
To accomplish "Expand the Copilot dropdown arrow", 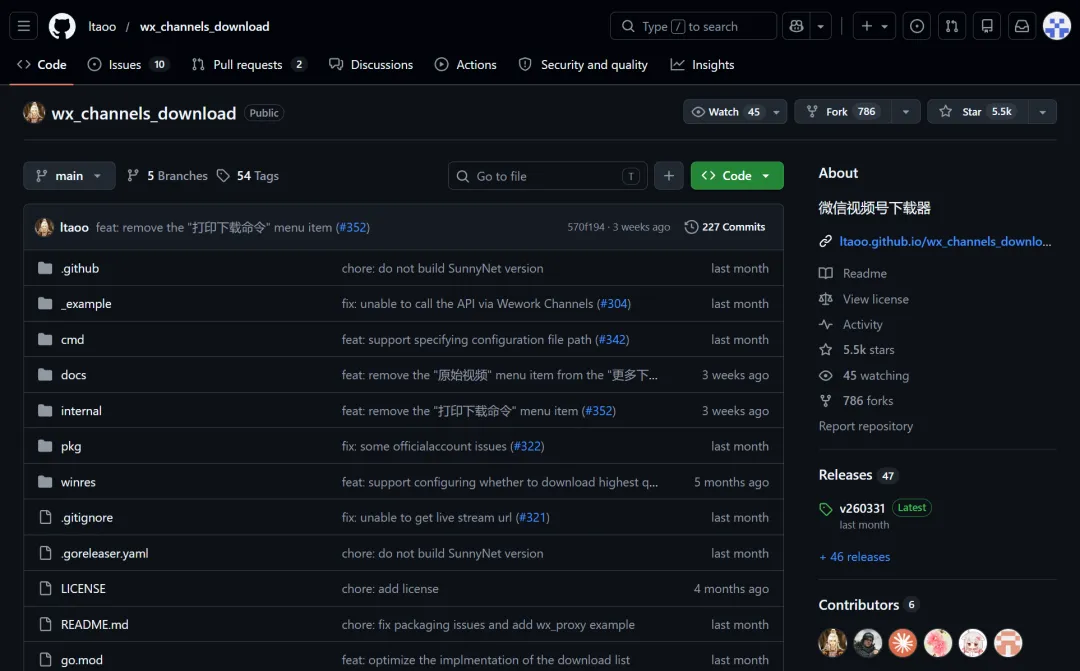I will [x=820, y=26].
